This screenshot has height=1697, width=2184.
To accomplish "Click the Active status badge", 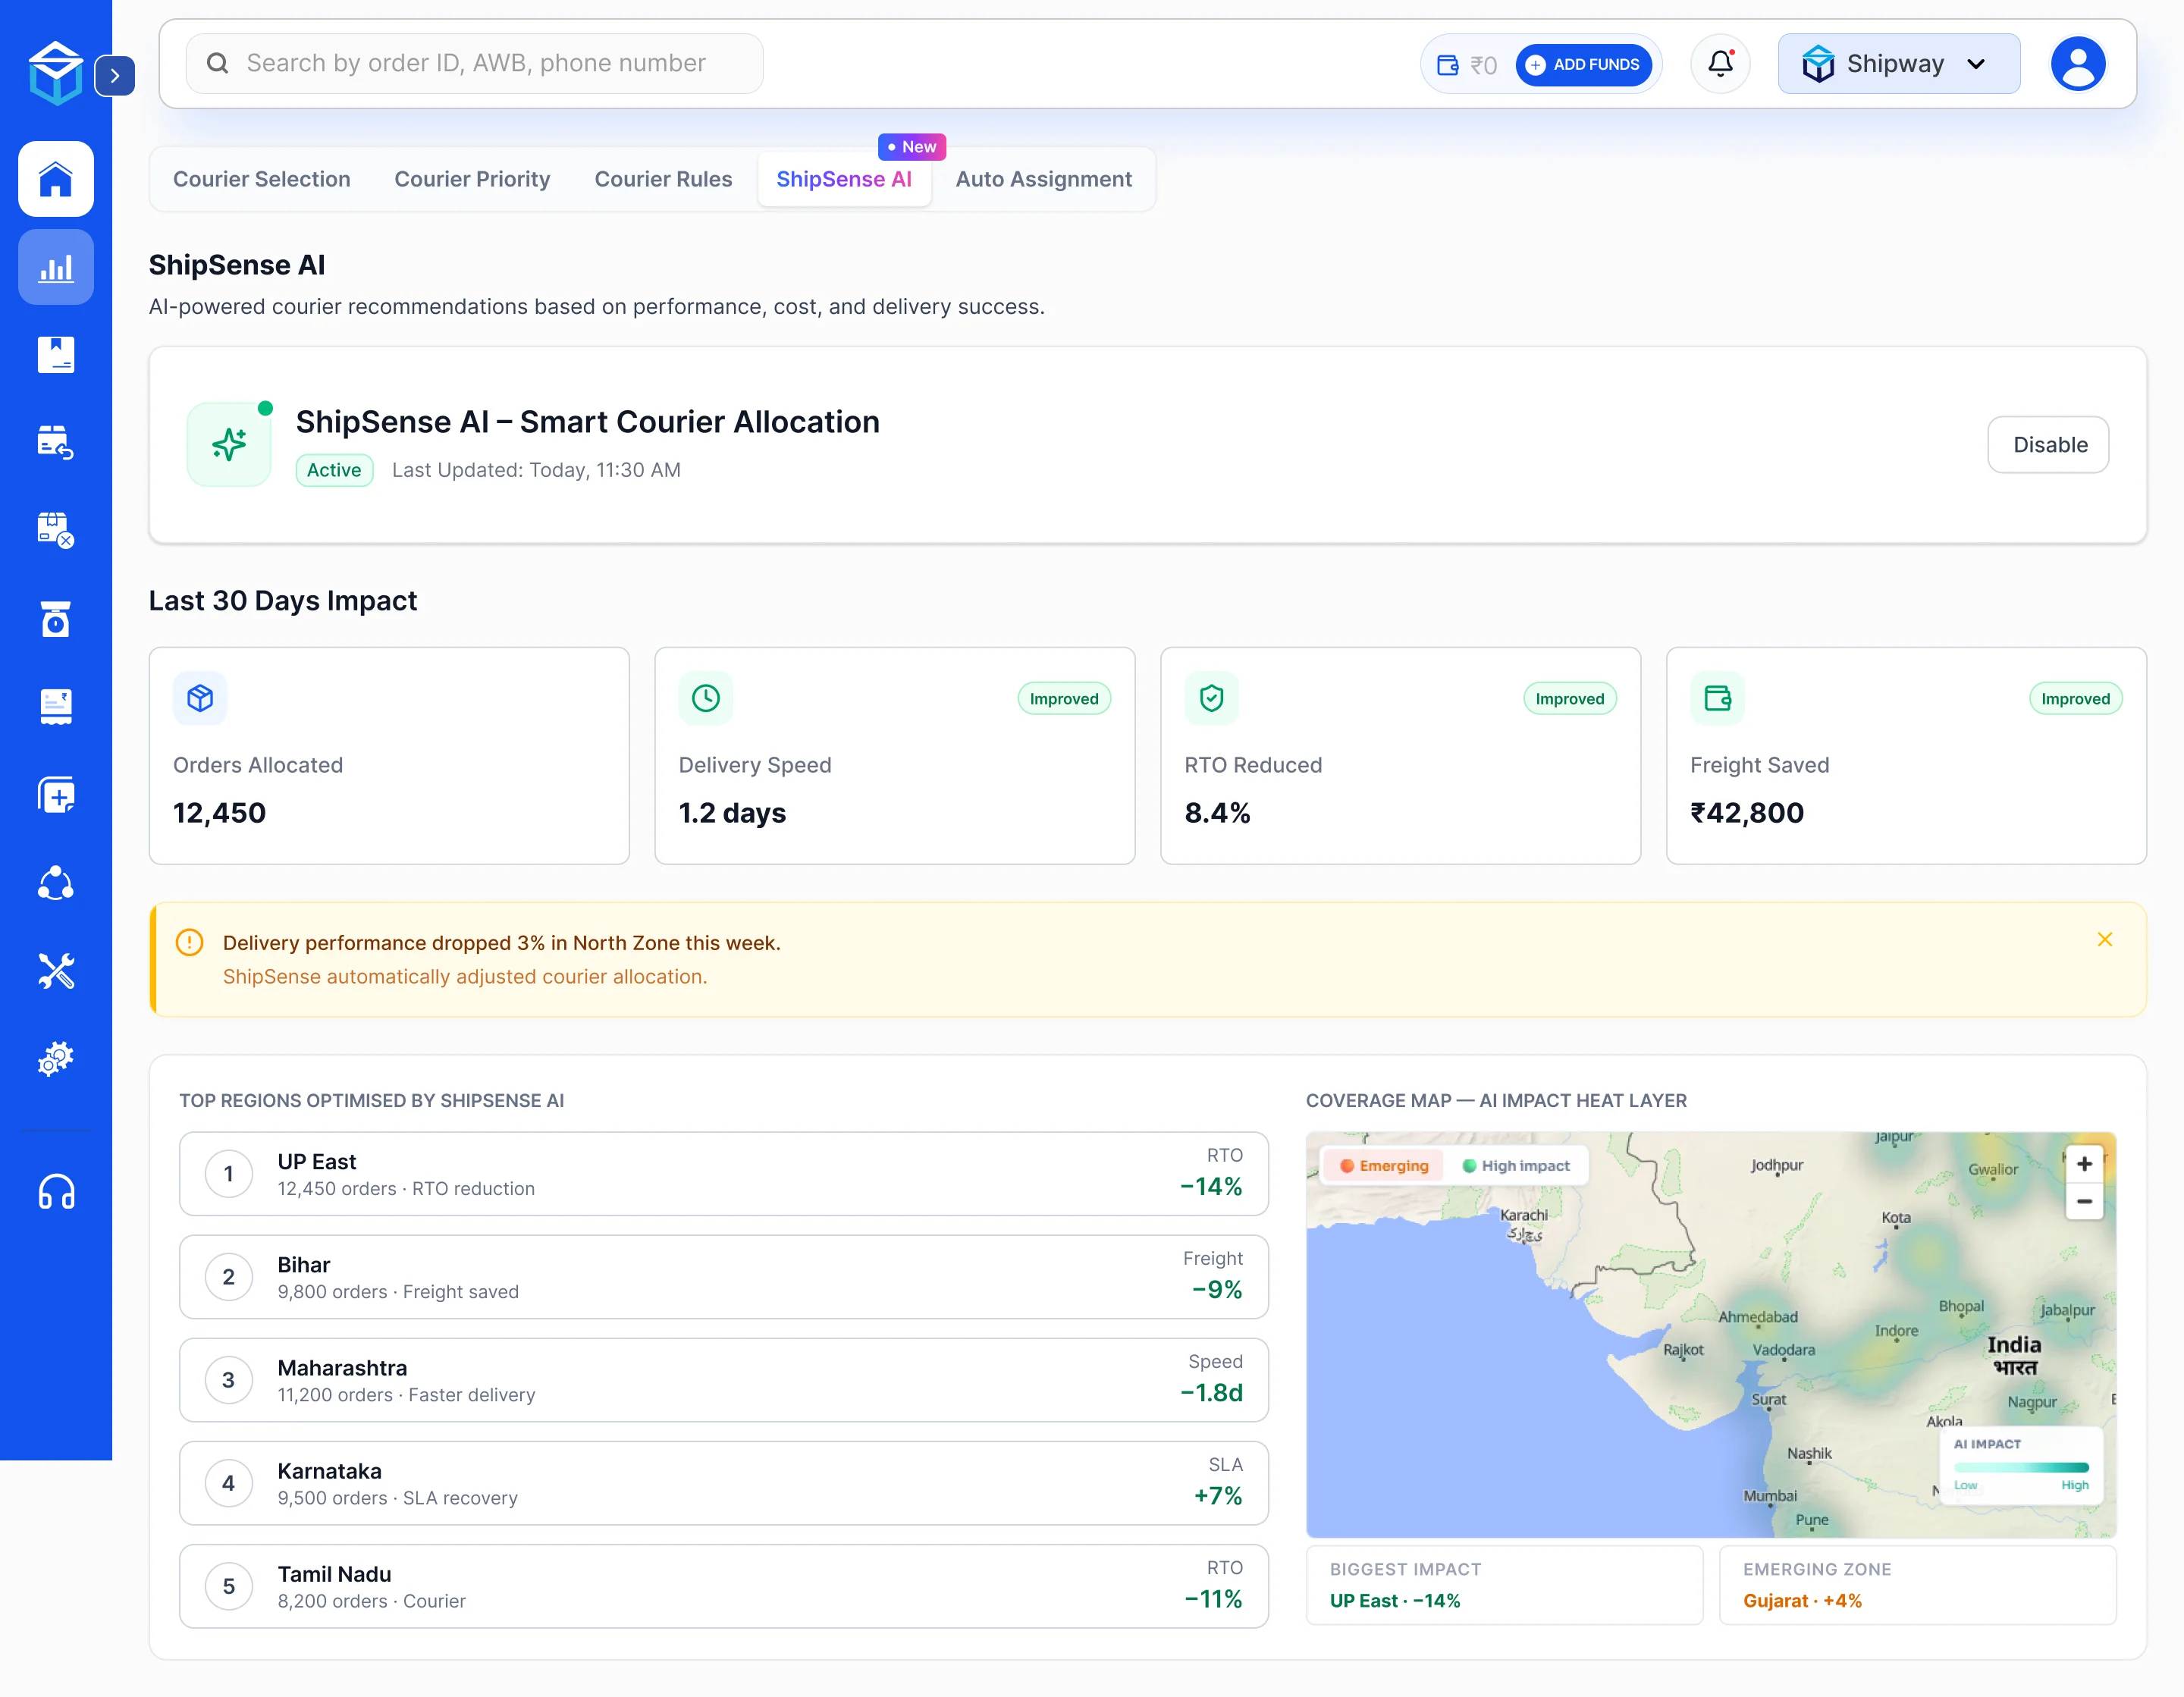I will pos(334,470).
